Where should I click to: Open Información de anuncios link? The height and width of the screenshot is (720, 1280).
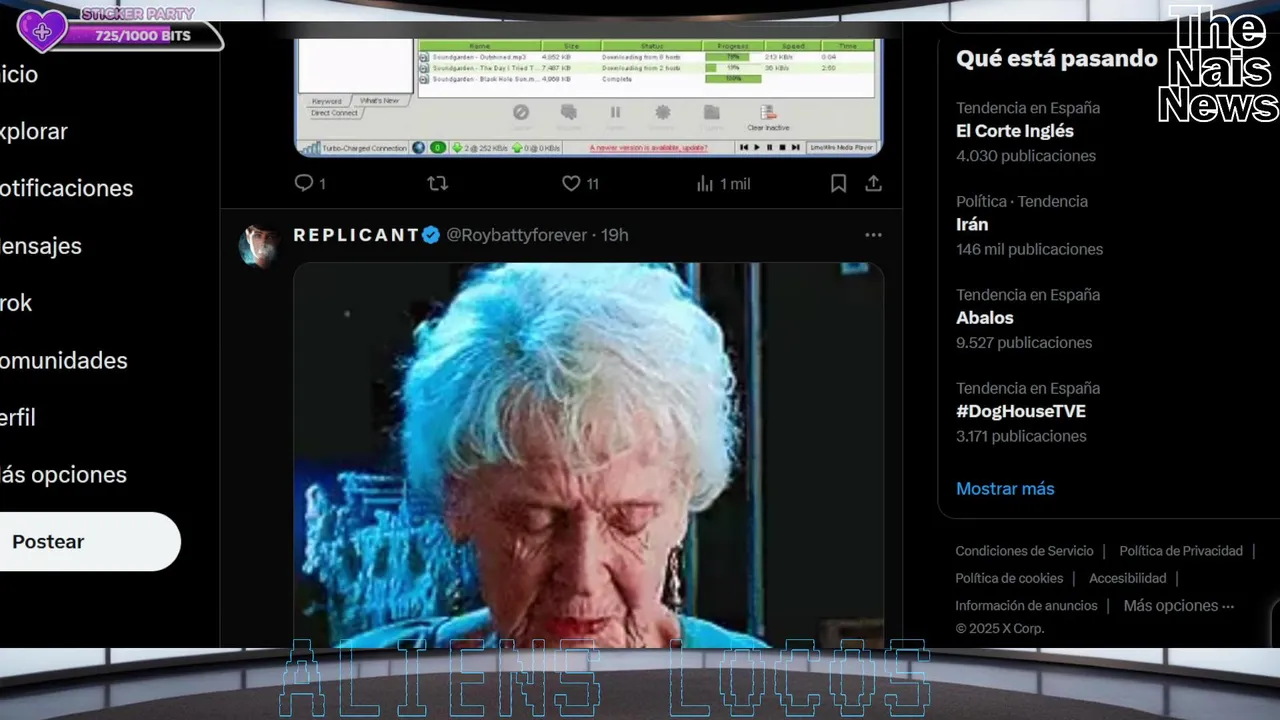click(x=1026, y=606)
